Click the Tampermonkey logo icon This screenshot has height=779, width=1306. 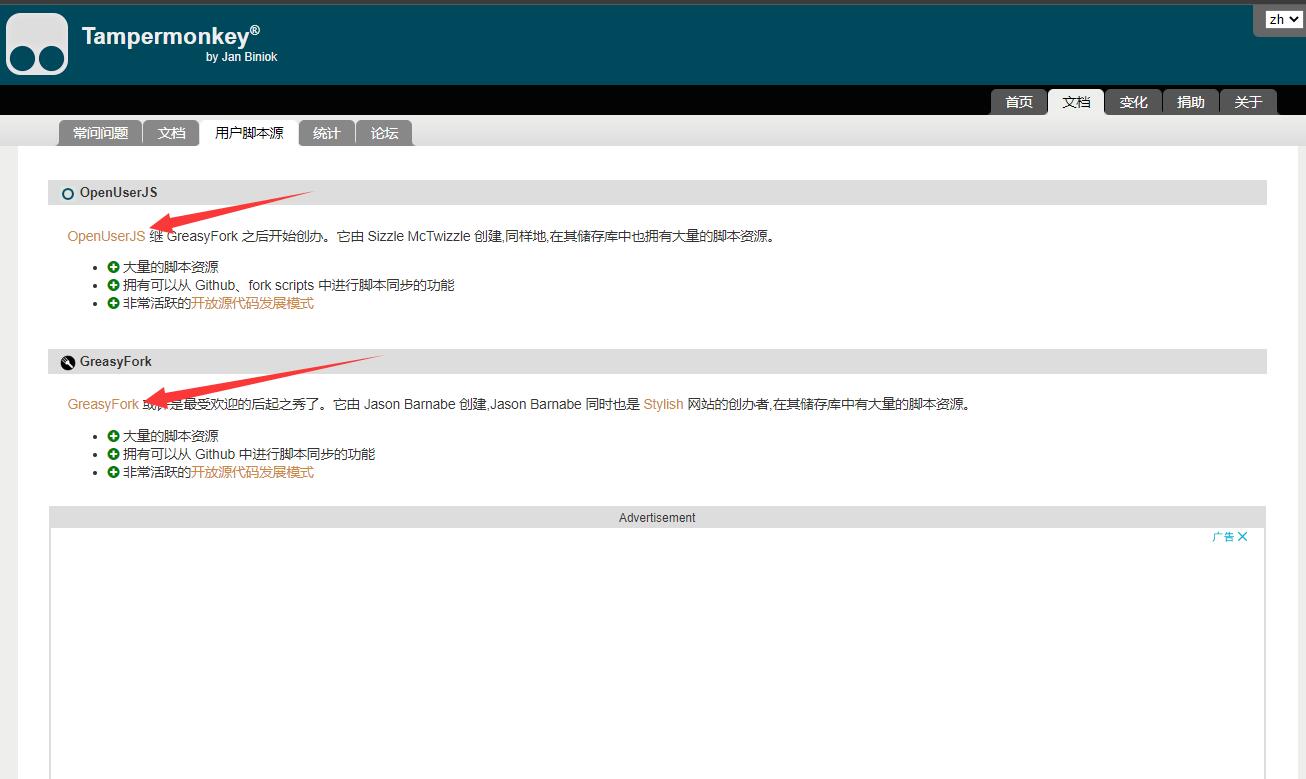click(x=37, y=44)
